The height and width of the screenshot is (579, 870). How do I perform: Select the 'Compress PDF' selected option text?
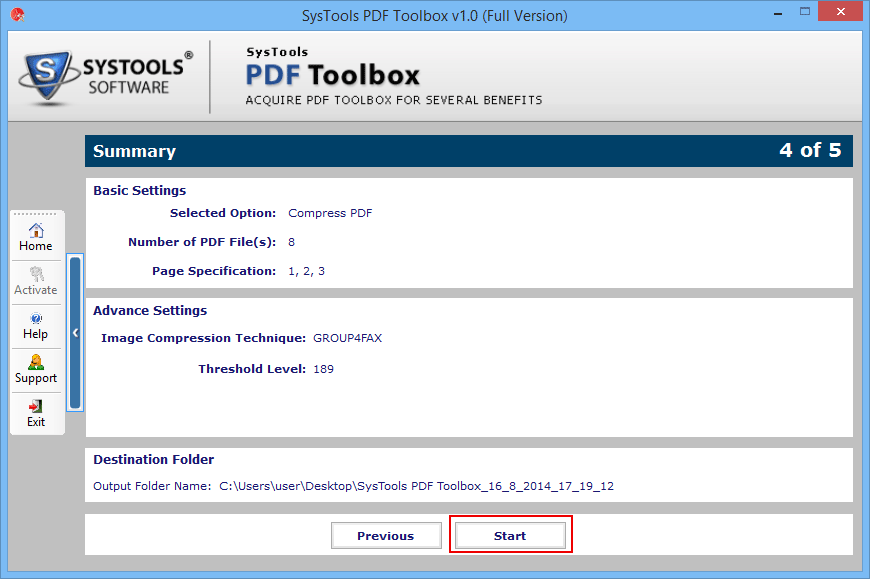[x=330, y=214]
